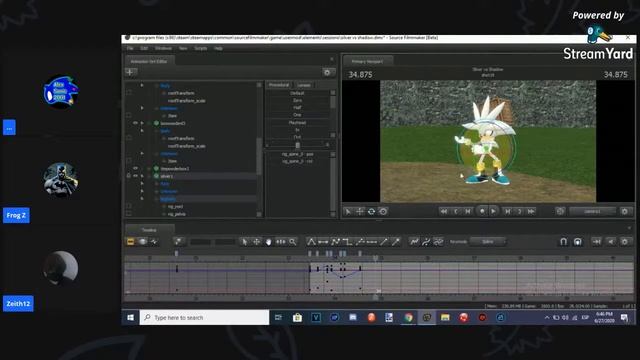Screen dimensions: 640x360
Task: Open the Windows menu
Action: point(163,48)
